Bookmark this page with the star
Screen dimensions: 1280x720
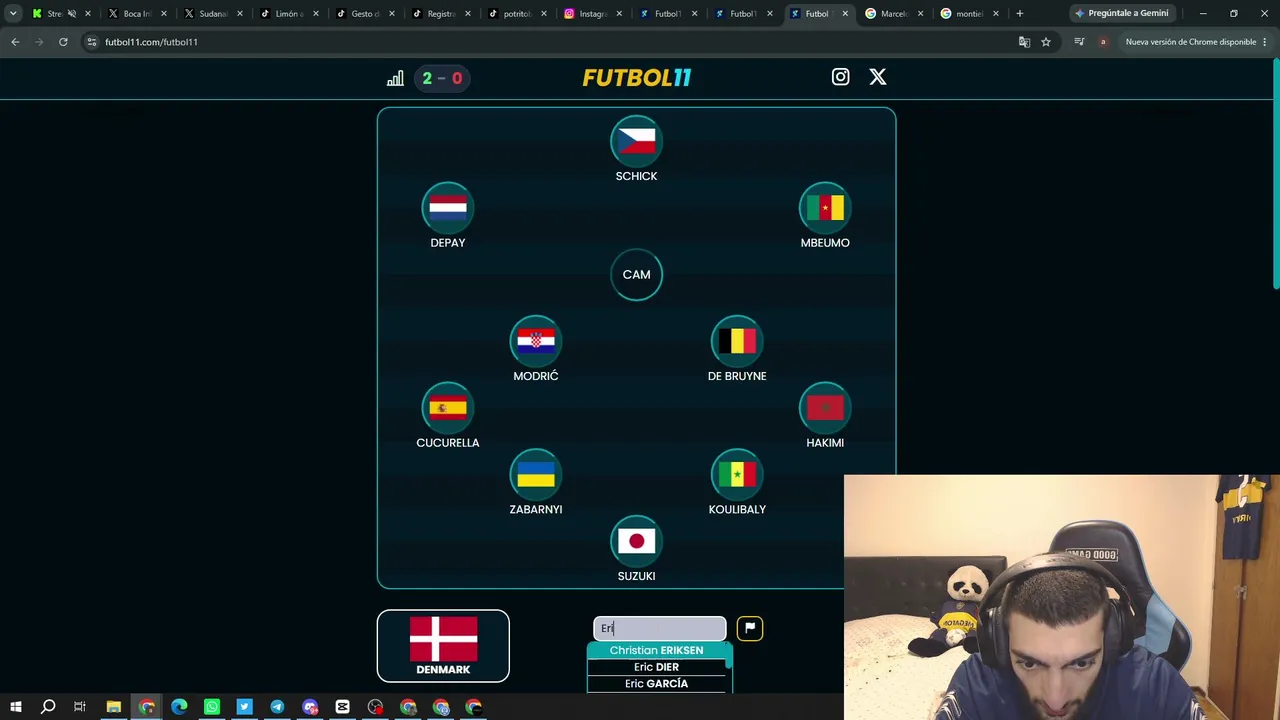pyautogui.click(x=1046, y=42)
